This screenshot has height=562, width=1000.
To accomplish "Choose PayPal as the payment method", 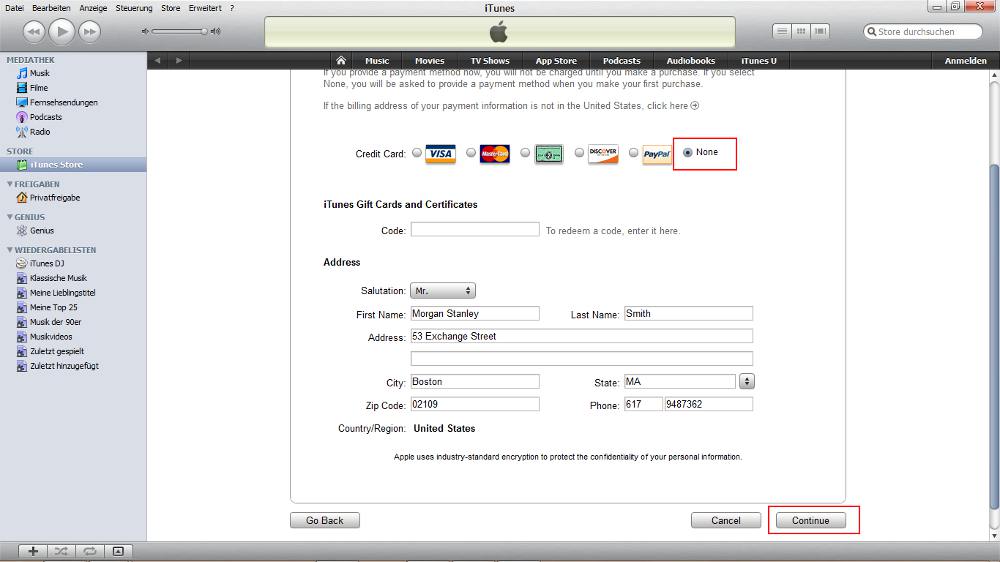I will click(633, 153).
